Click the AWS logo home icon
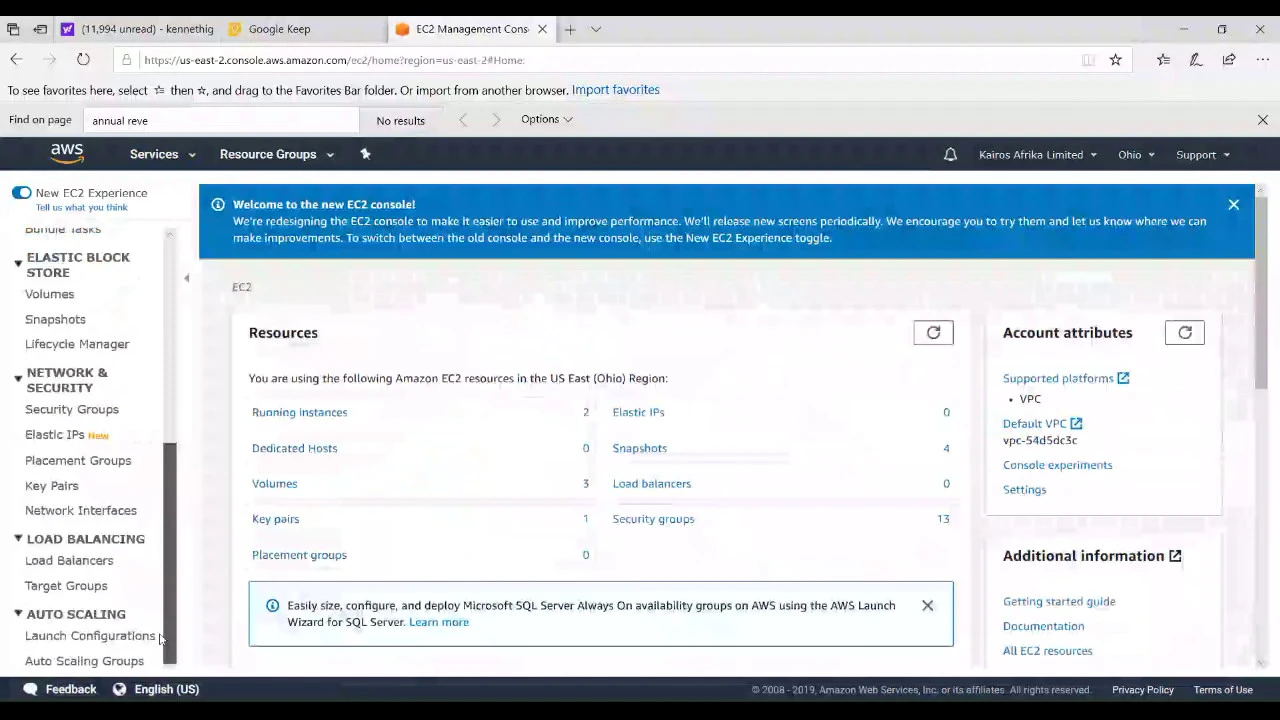Screen dimensions: 1280x720 (67, 154)
